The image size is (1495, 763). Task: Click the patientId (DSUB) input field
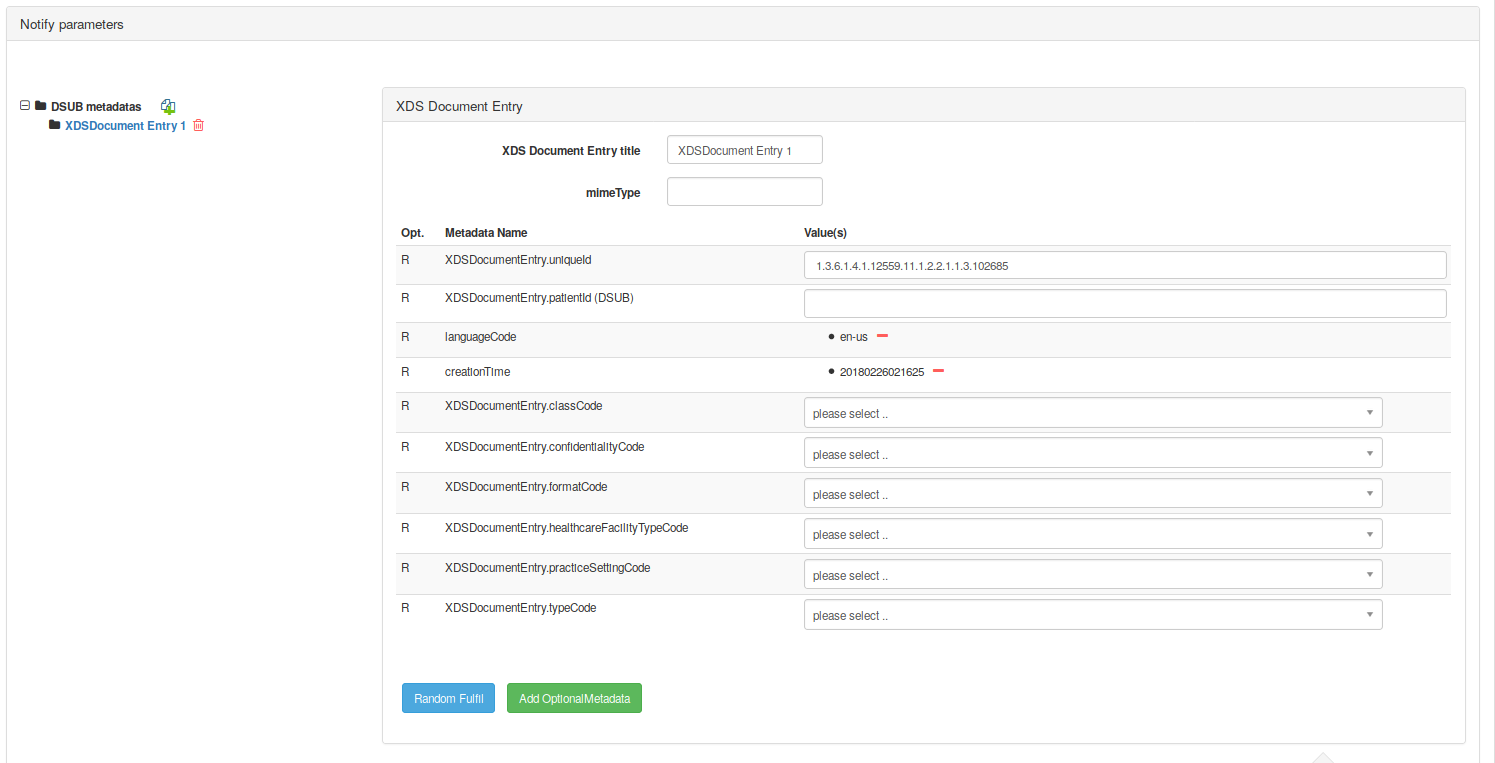click(1124, 303)
